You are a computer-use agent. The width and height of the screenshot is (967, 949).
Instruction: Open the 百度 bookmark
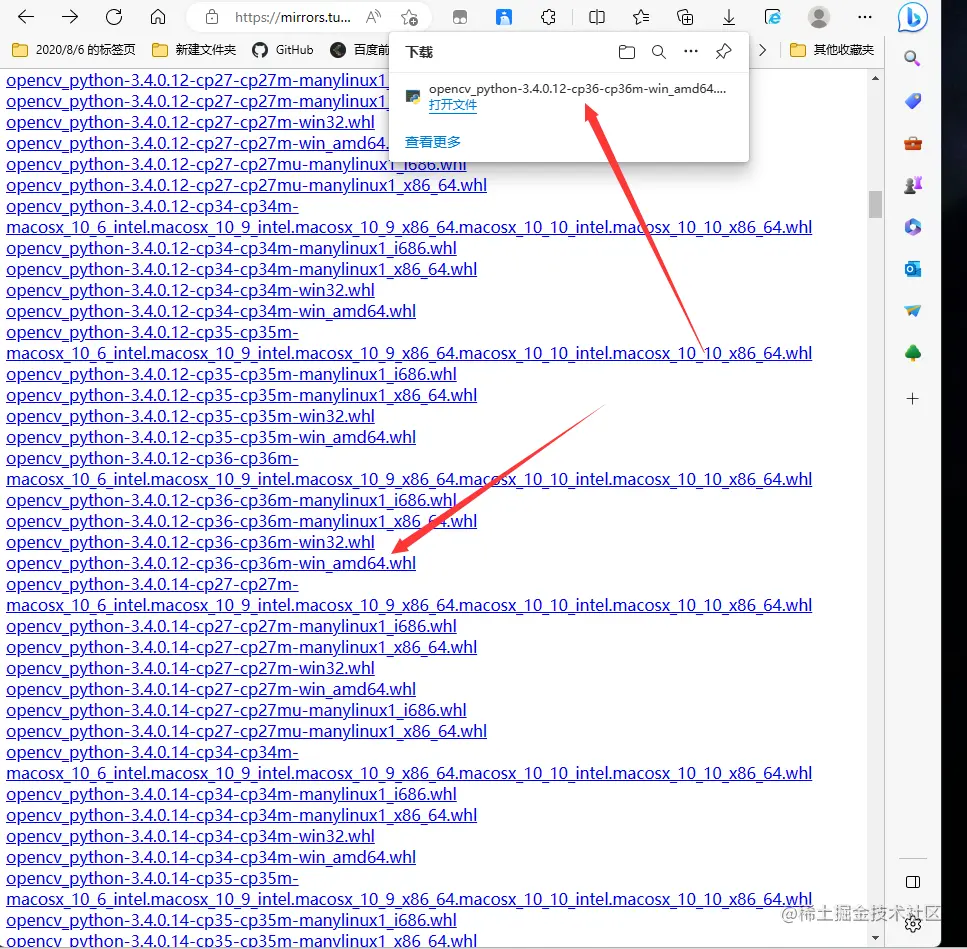pyautogui.click(x=360, y=50)
